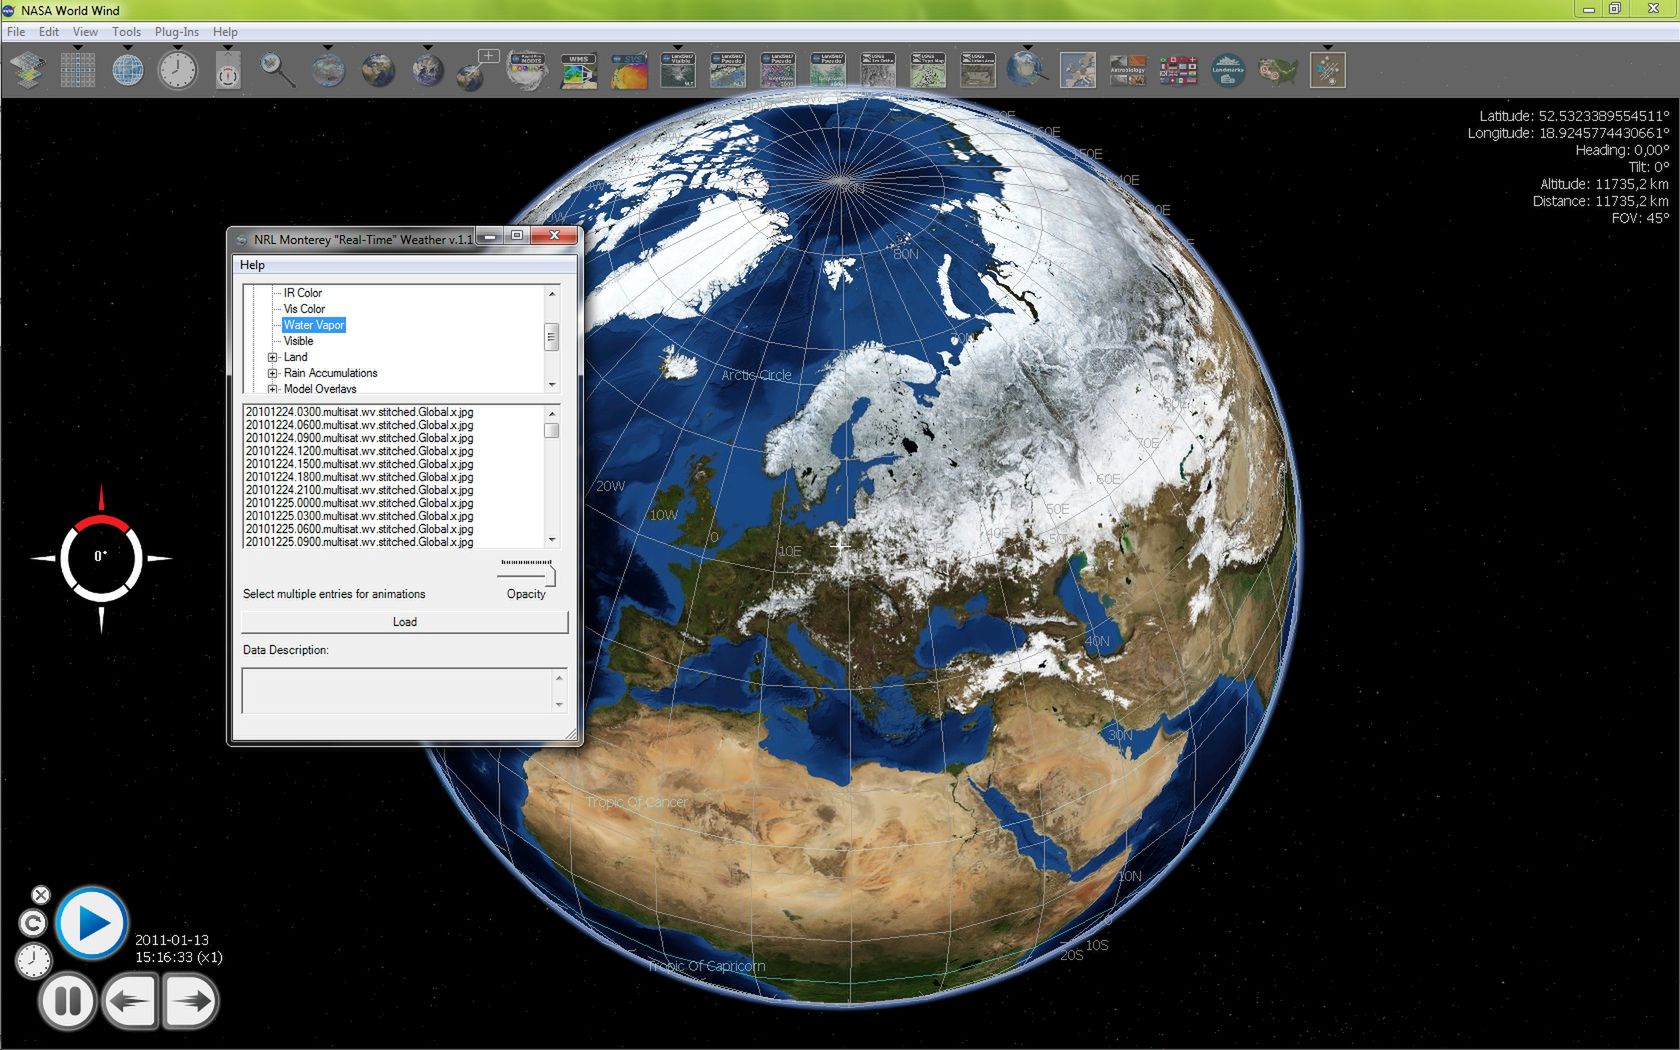Select file 20101224.0600.multisat.wv.stitched.Global.x.jpg
Screen dimensions: 1680x1050
point(359,425)
